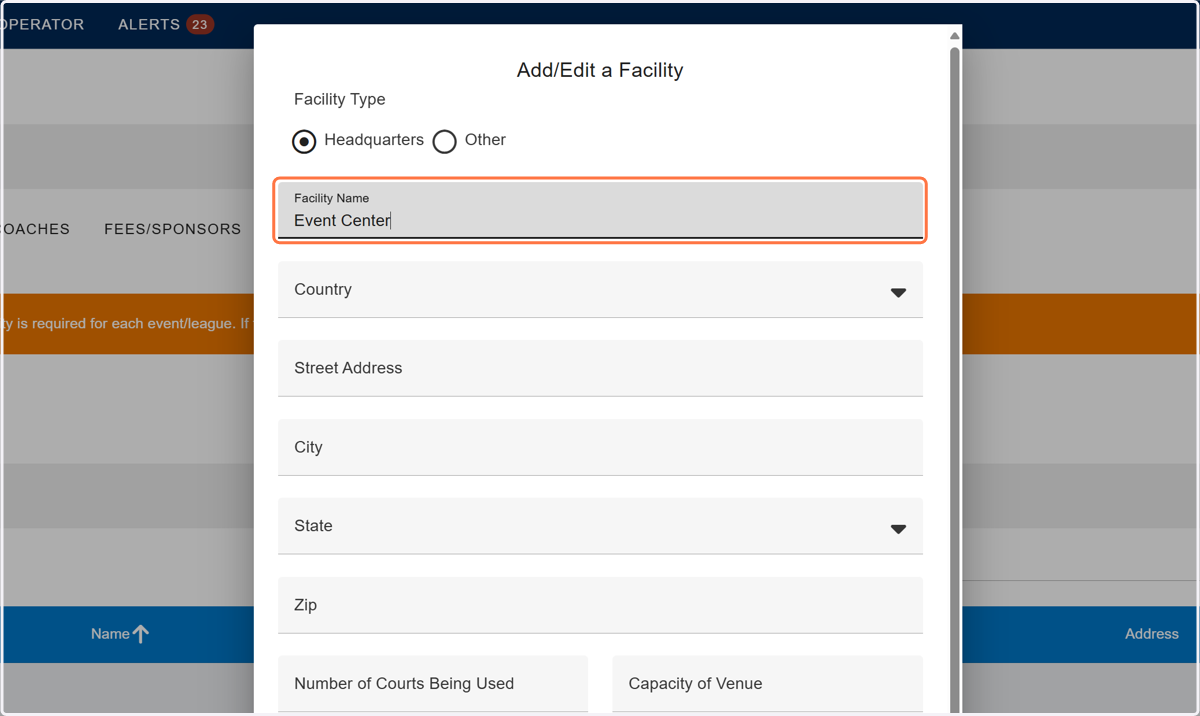Click the red 23 alerts badge
Image resolution: width=1200 pixels, height=716 pixels.
point(200,24)
